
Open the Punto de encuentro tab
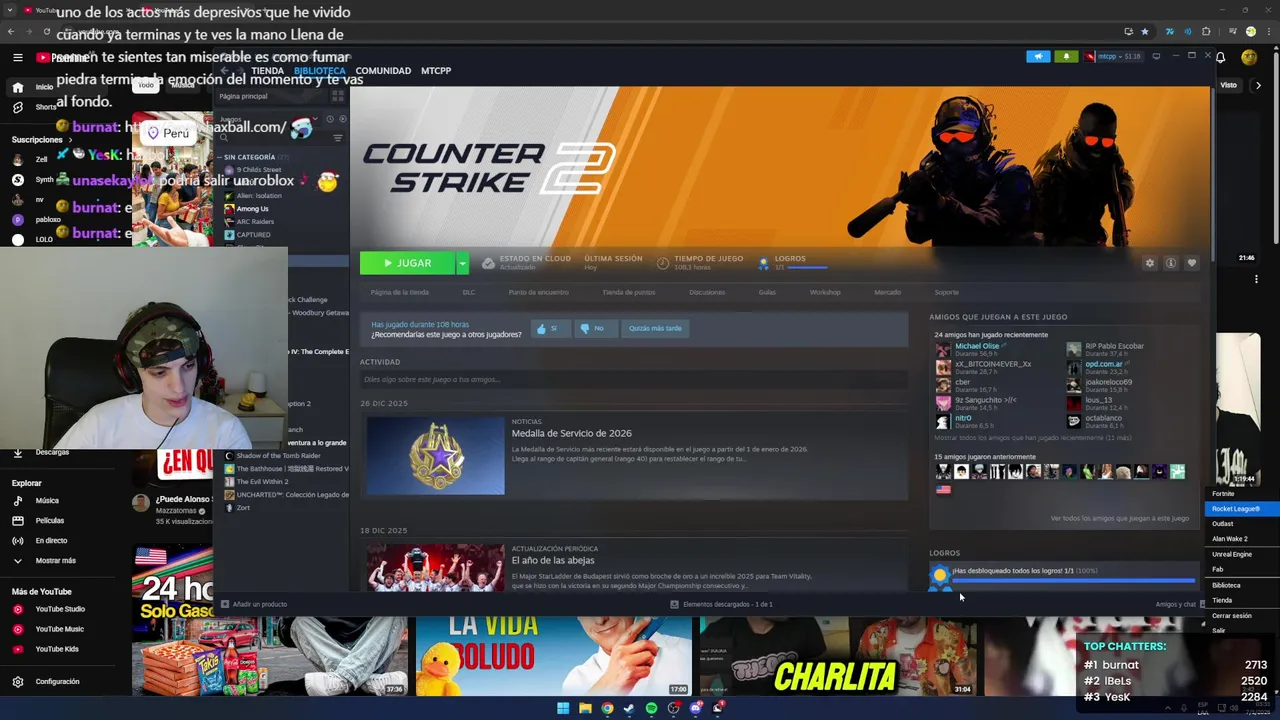[538, 292]
